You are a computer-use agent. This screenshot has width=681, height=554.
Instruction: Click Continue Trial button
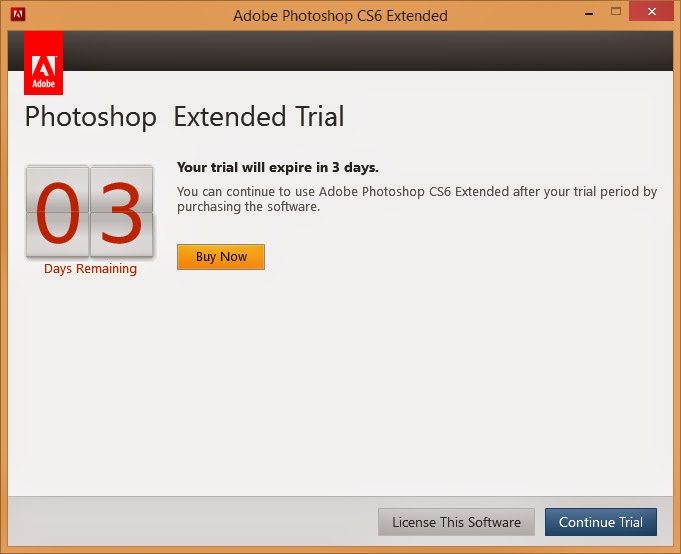601,522
